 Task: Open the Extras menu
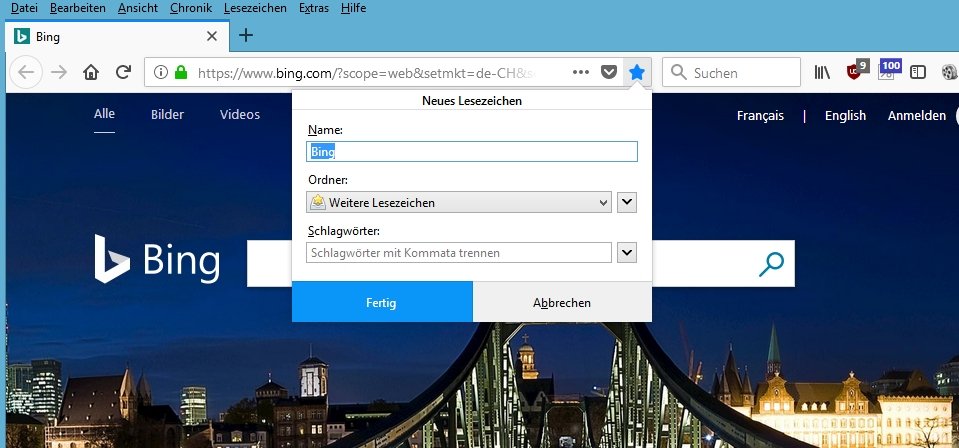point(314,8)
